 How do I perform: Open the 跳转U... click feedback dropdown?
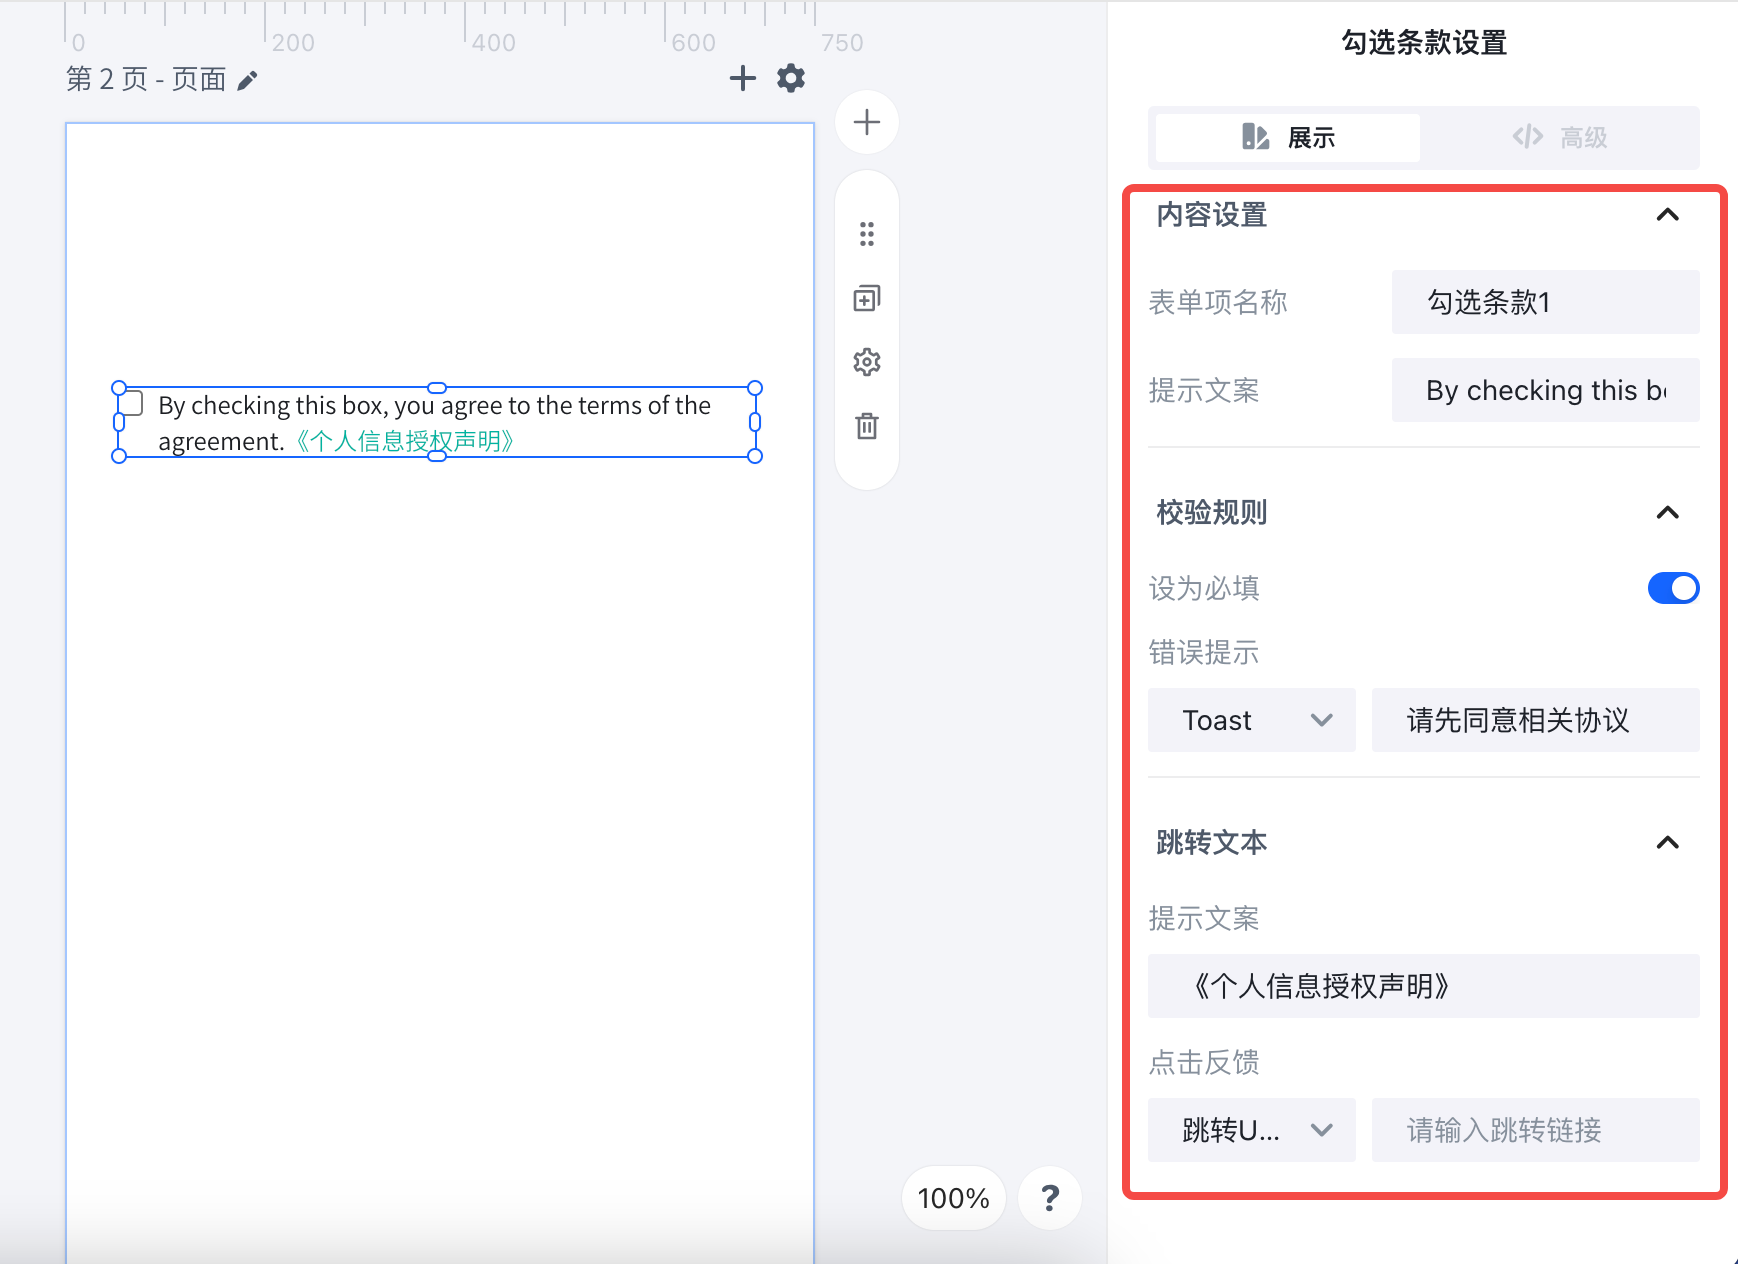[1252, 1130]
